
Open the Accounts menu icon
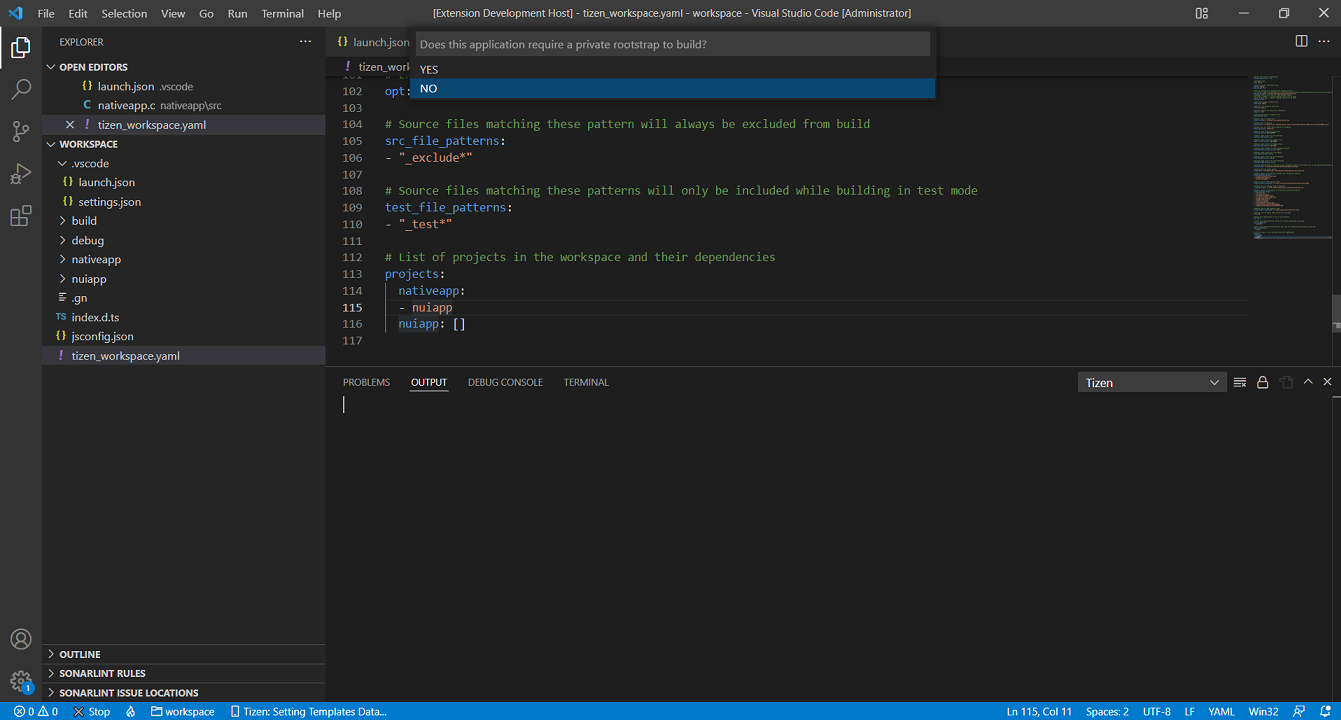tap(21, 639)
